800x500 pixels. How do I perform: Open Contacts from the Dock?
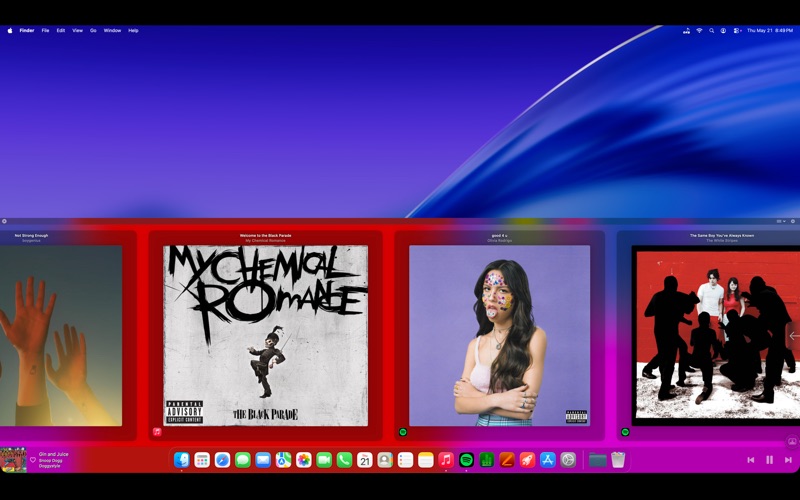[385, 460]
